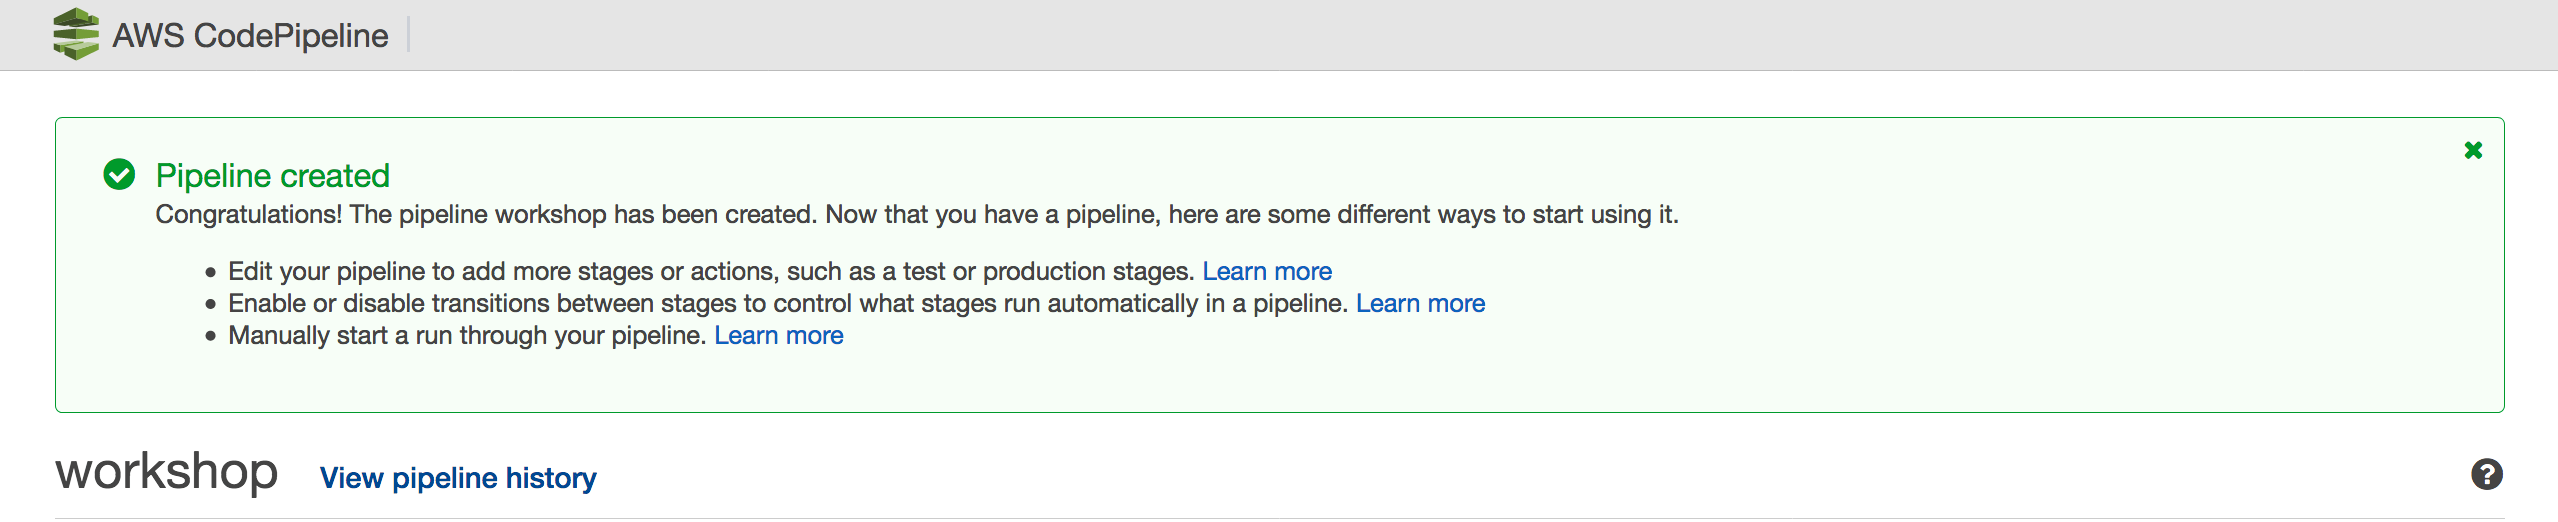Click the AWS CodePipeline title text
Image resolution: width=2558 pixels, height=522 pixels.
click(250, 35)
